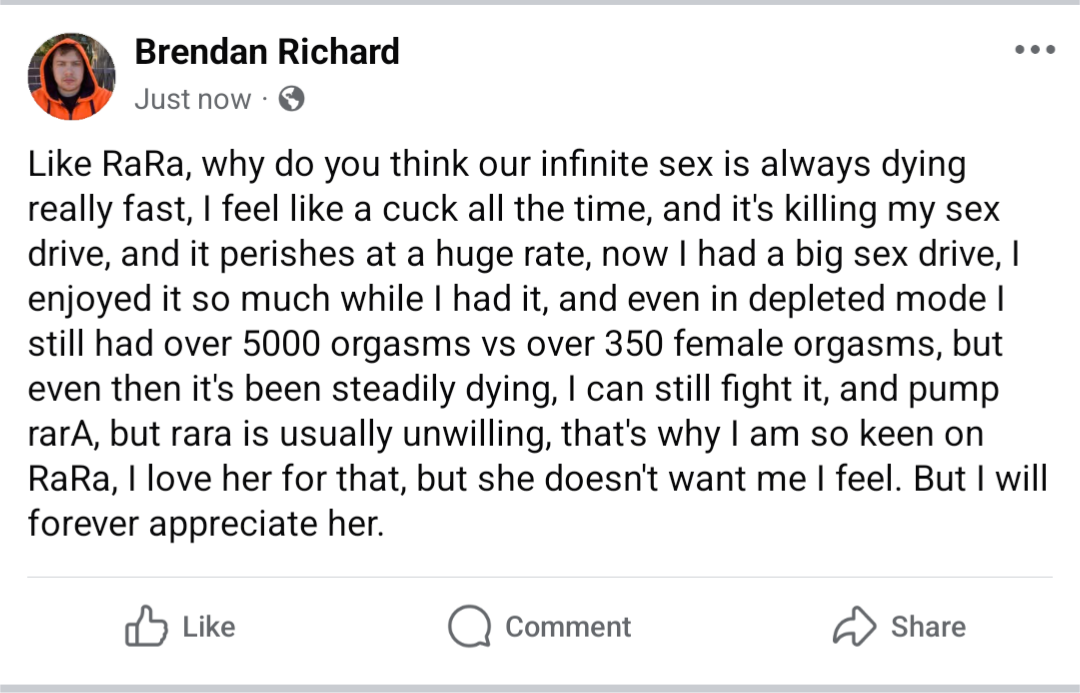Click the last line "forever appreciate her."
This screenshot has height=693, width=1080.
coord(206,524)
